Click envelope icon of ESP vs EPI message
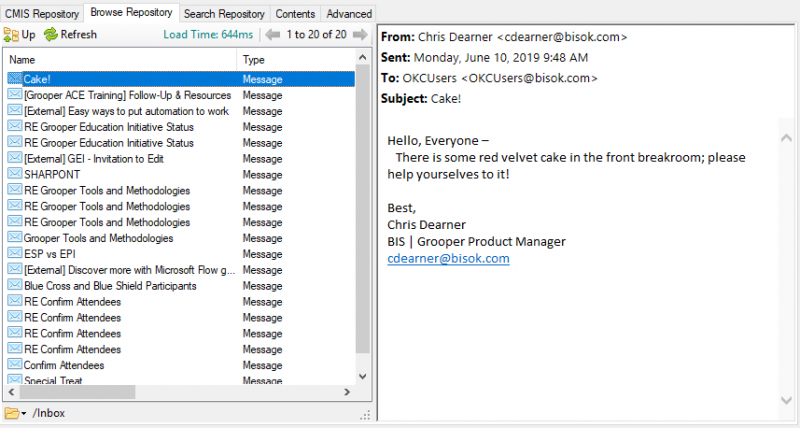This screenshot has width=800, height=428. click(15, 253)
